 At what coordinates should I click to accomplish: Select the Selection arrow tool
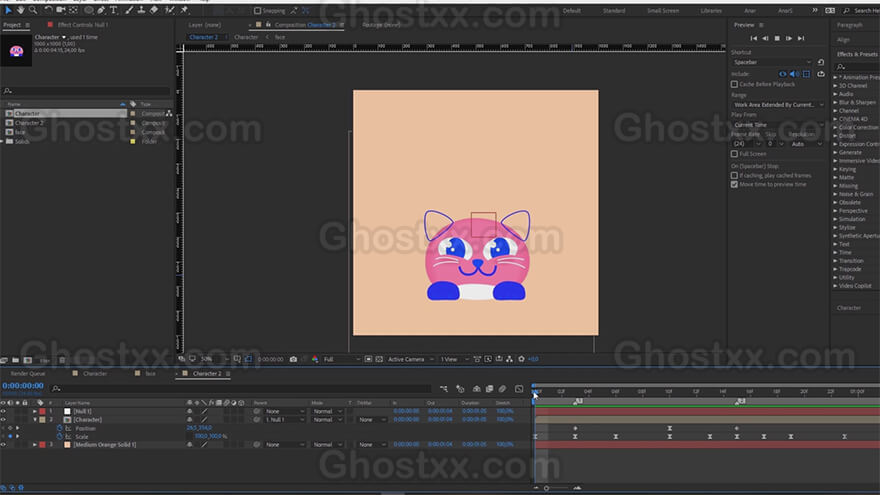[8, 10]
